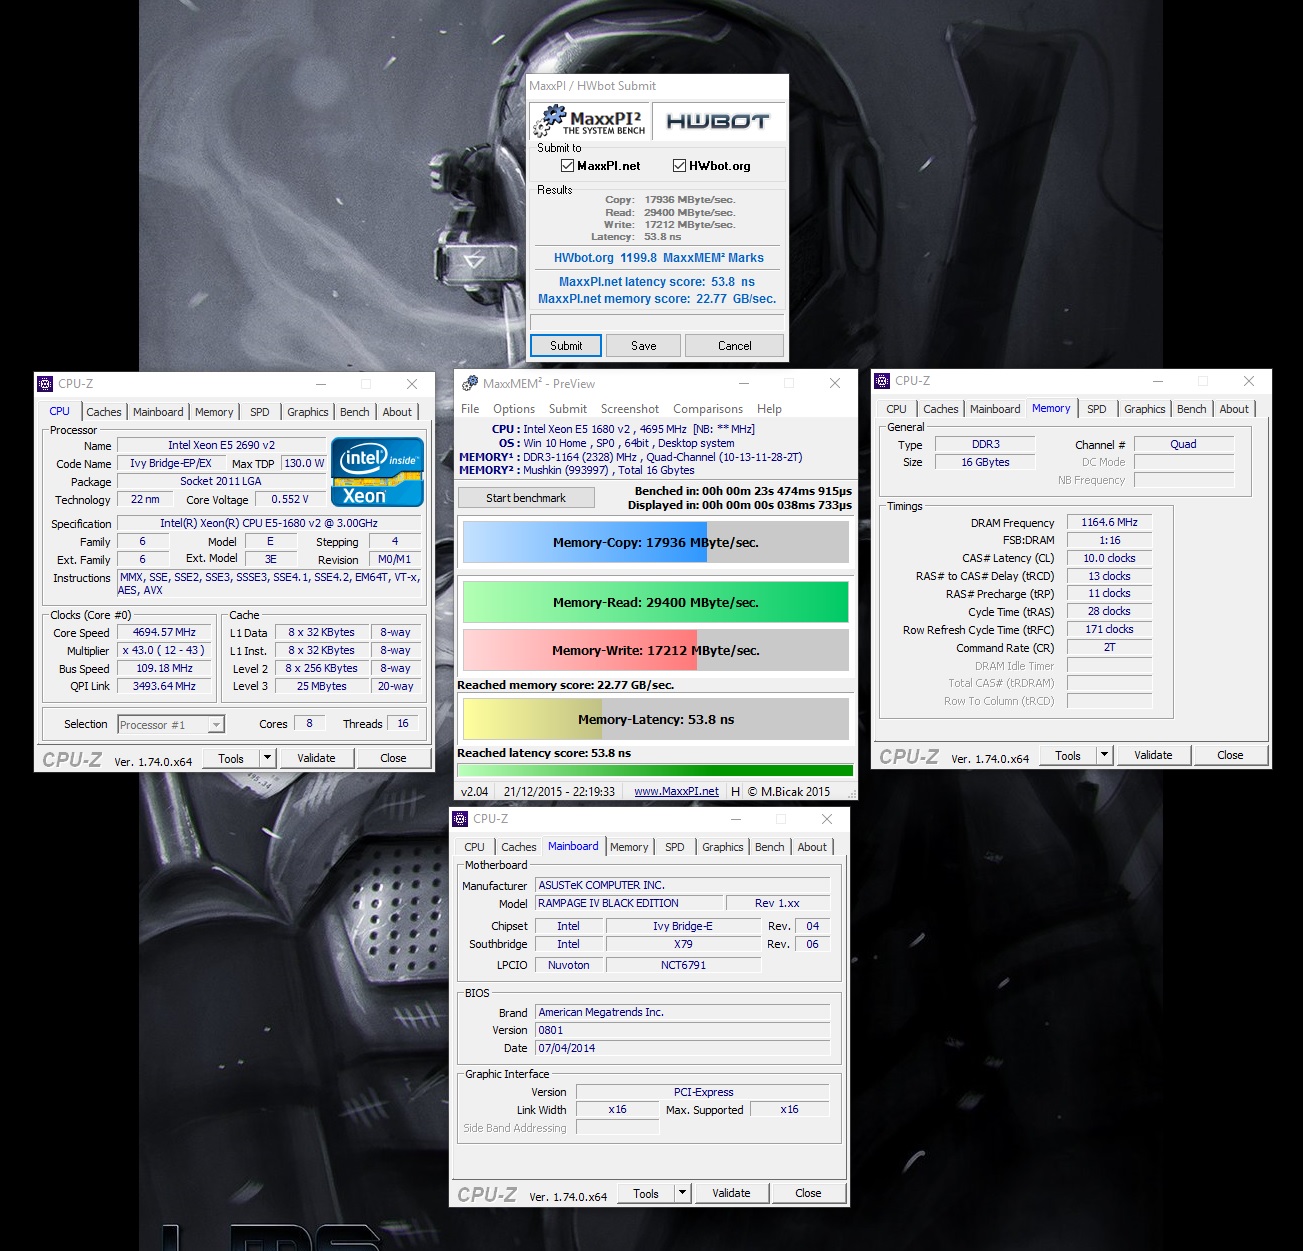Click CPU-Z title icon in Processor window
The width and height of the screenshot is (1303, 1251).
[45, 384]
